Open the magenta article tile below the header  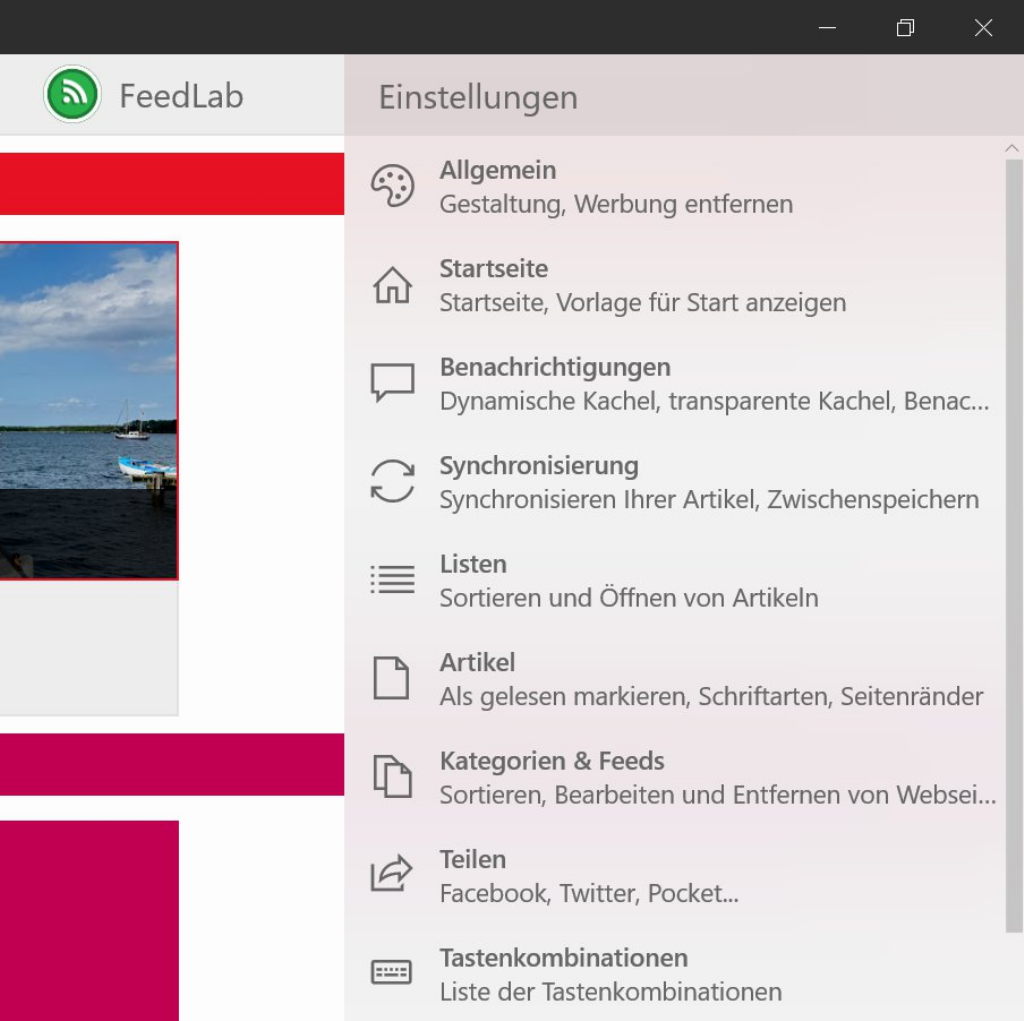point(89,920)
